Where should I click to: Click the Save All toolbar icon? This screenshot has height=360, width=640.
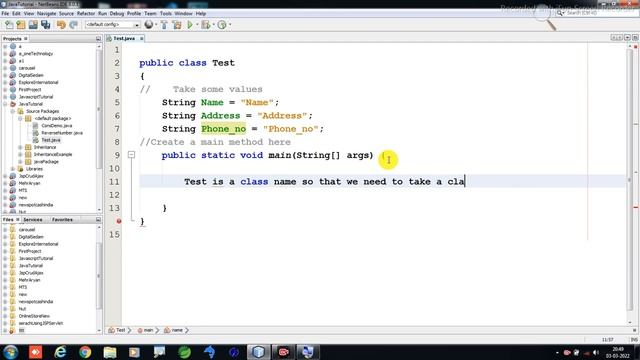tap(45, 25)
